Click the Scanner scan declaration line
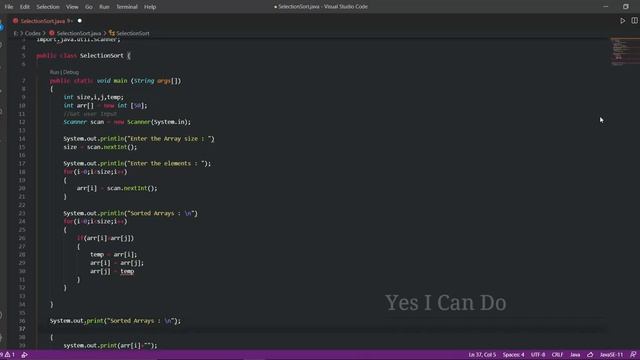 tap(127, 122)
